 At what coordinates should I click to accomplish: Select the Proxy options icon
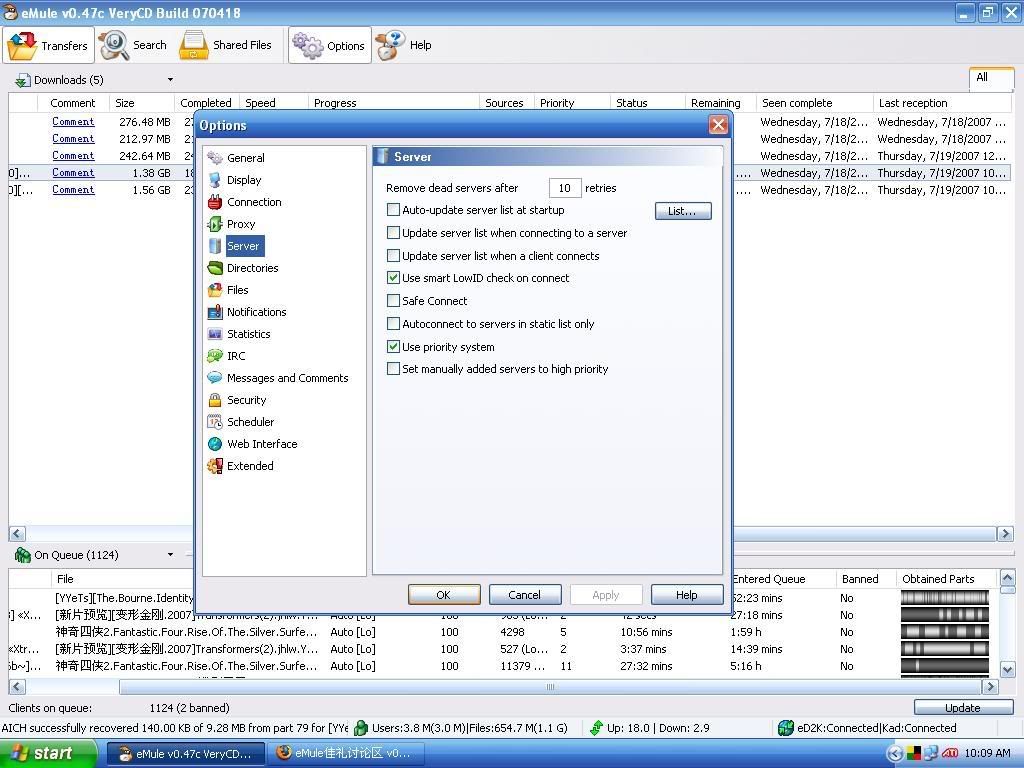(x=215, y=224)
